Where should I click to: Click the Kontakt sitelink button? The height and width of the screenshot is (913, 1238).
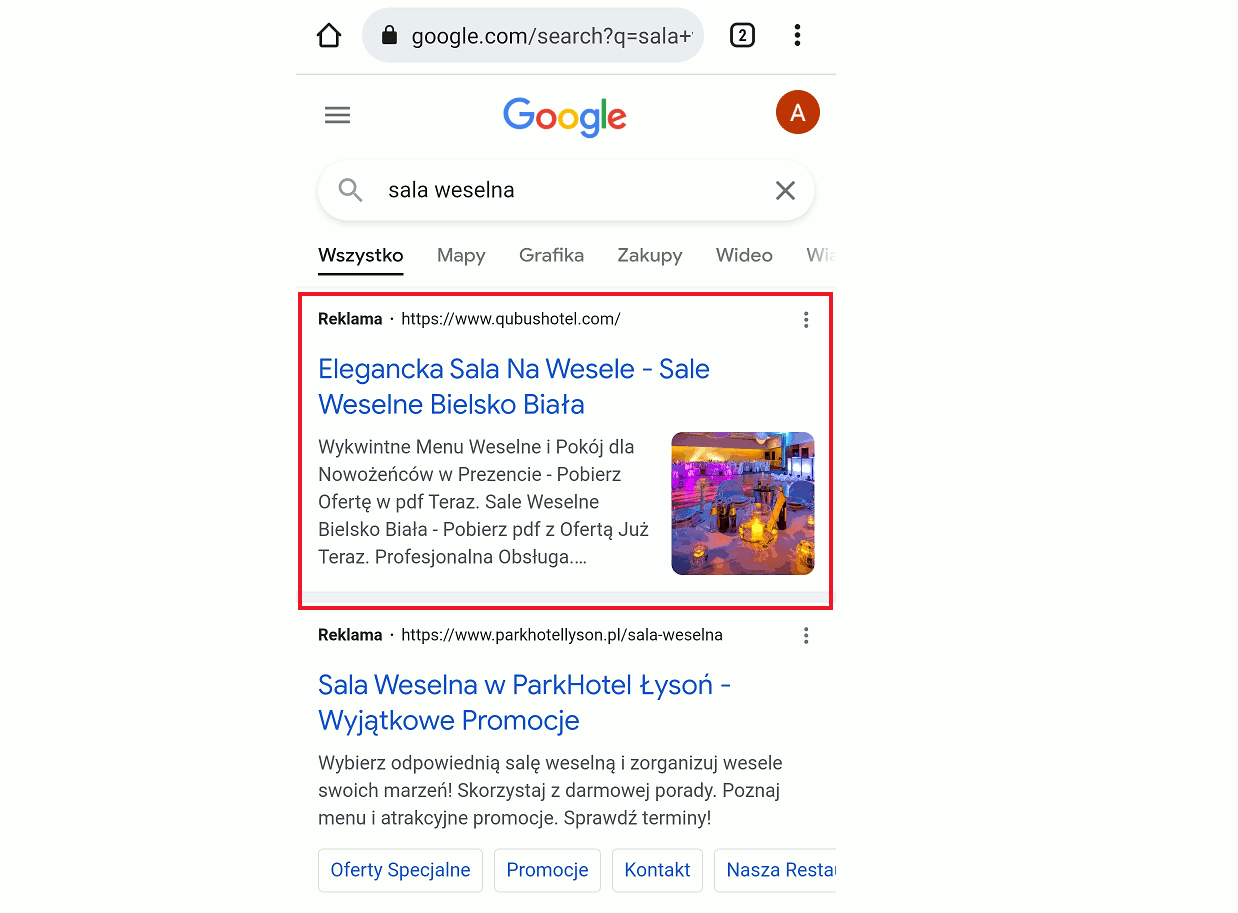657,870
